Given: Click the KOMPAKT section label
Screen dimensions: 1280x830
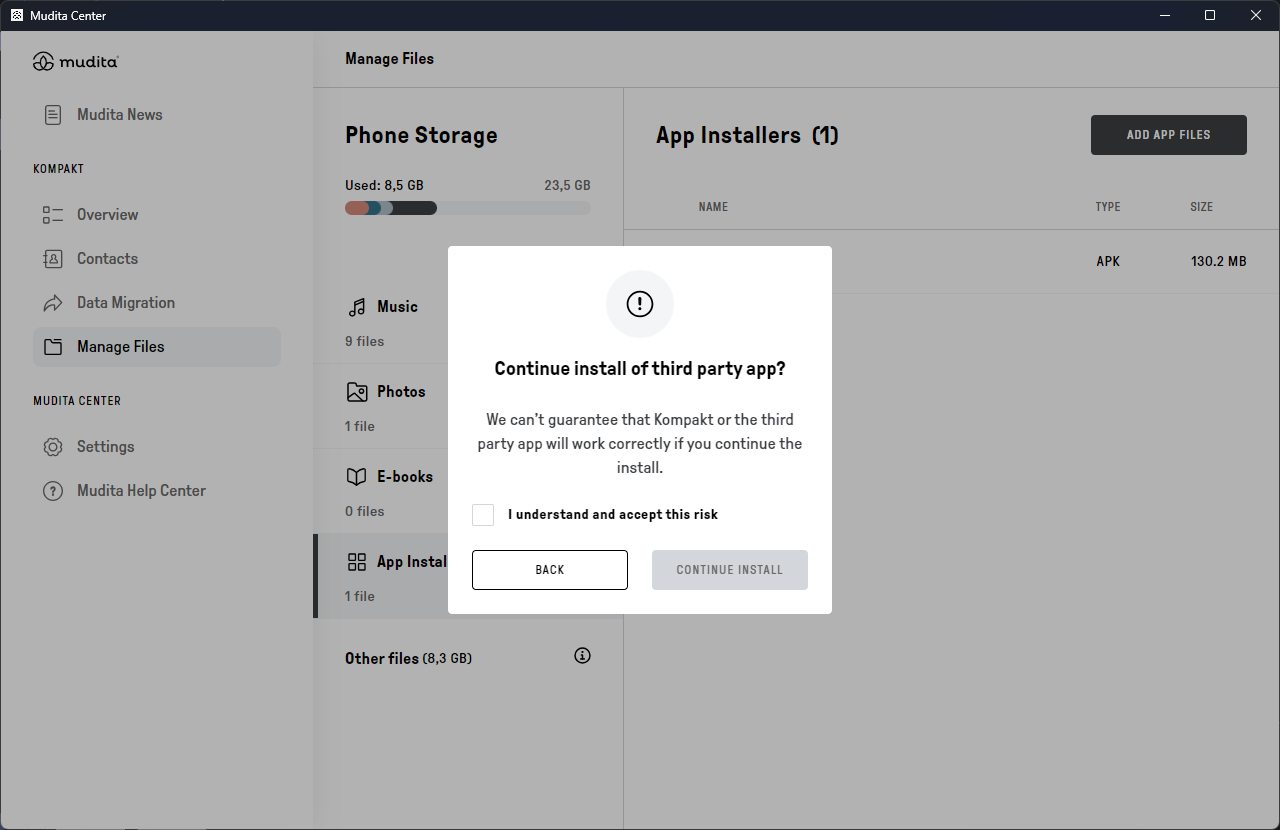Looking at the screenshot, I should 59,169.
